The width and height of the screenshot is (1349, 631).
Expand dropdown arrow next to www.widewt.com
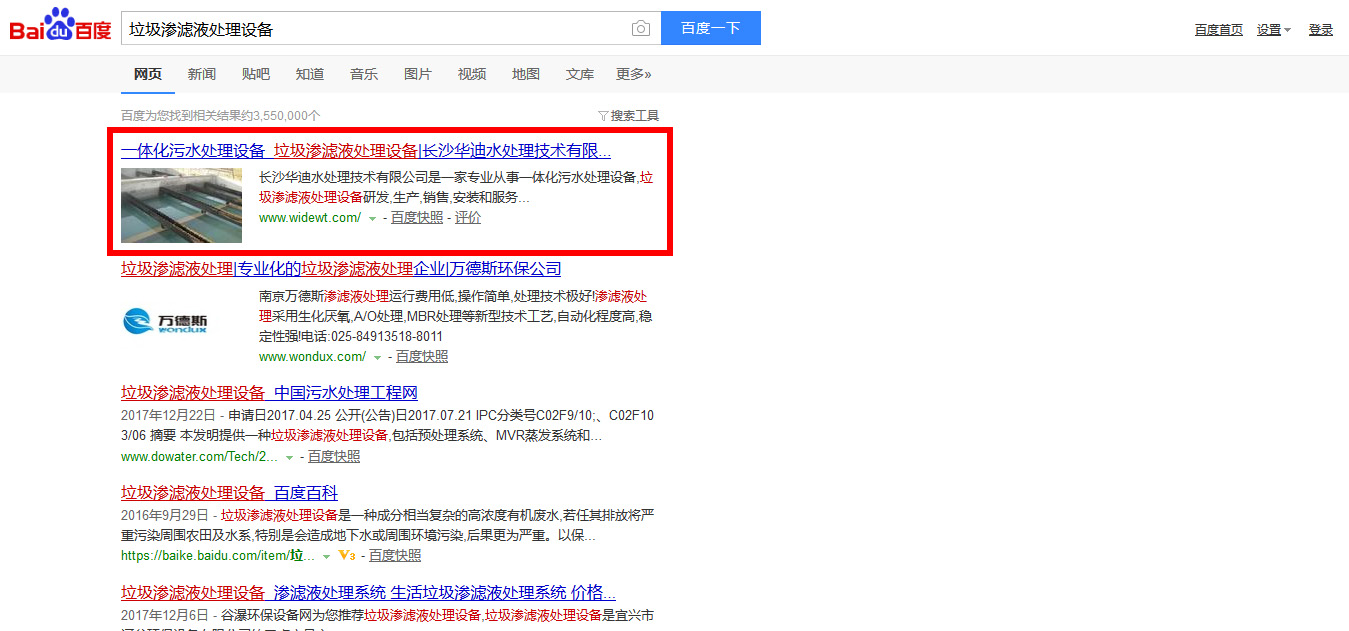click(372, 218)
